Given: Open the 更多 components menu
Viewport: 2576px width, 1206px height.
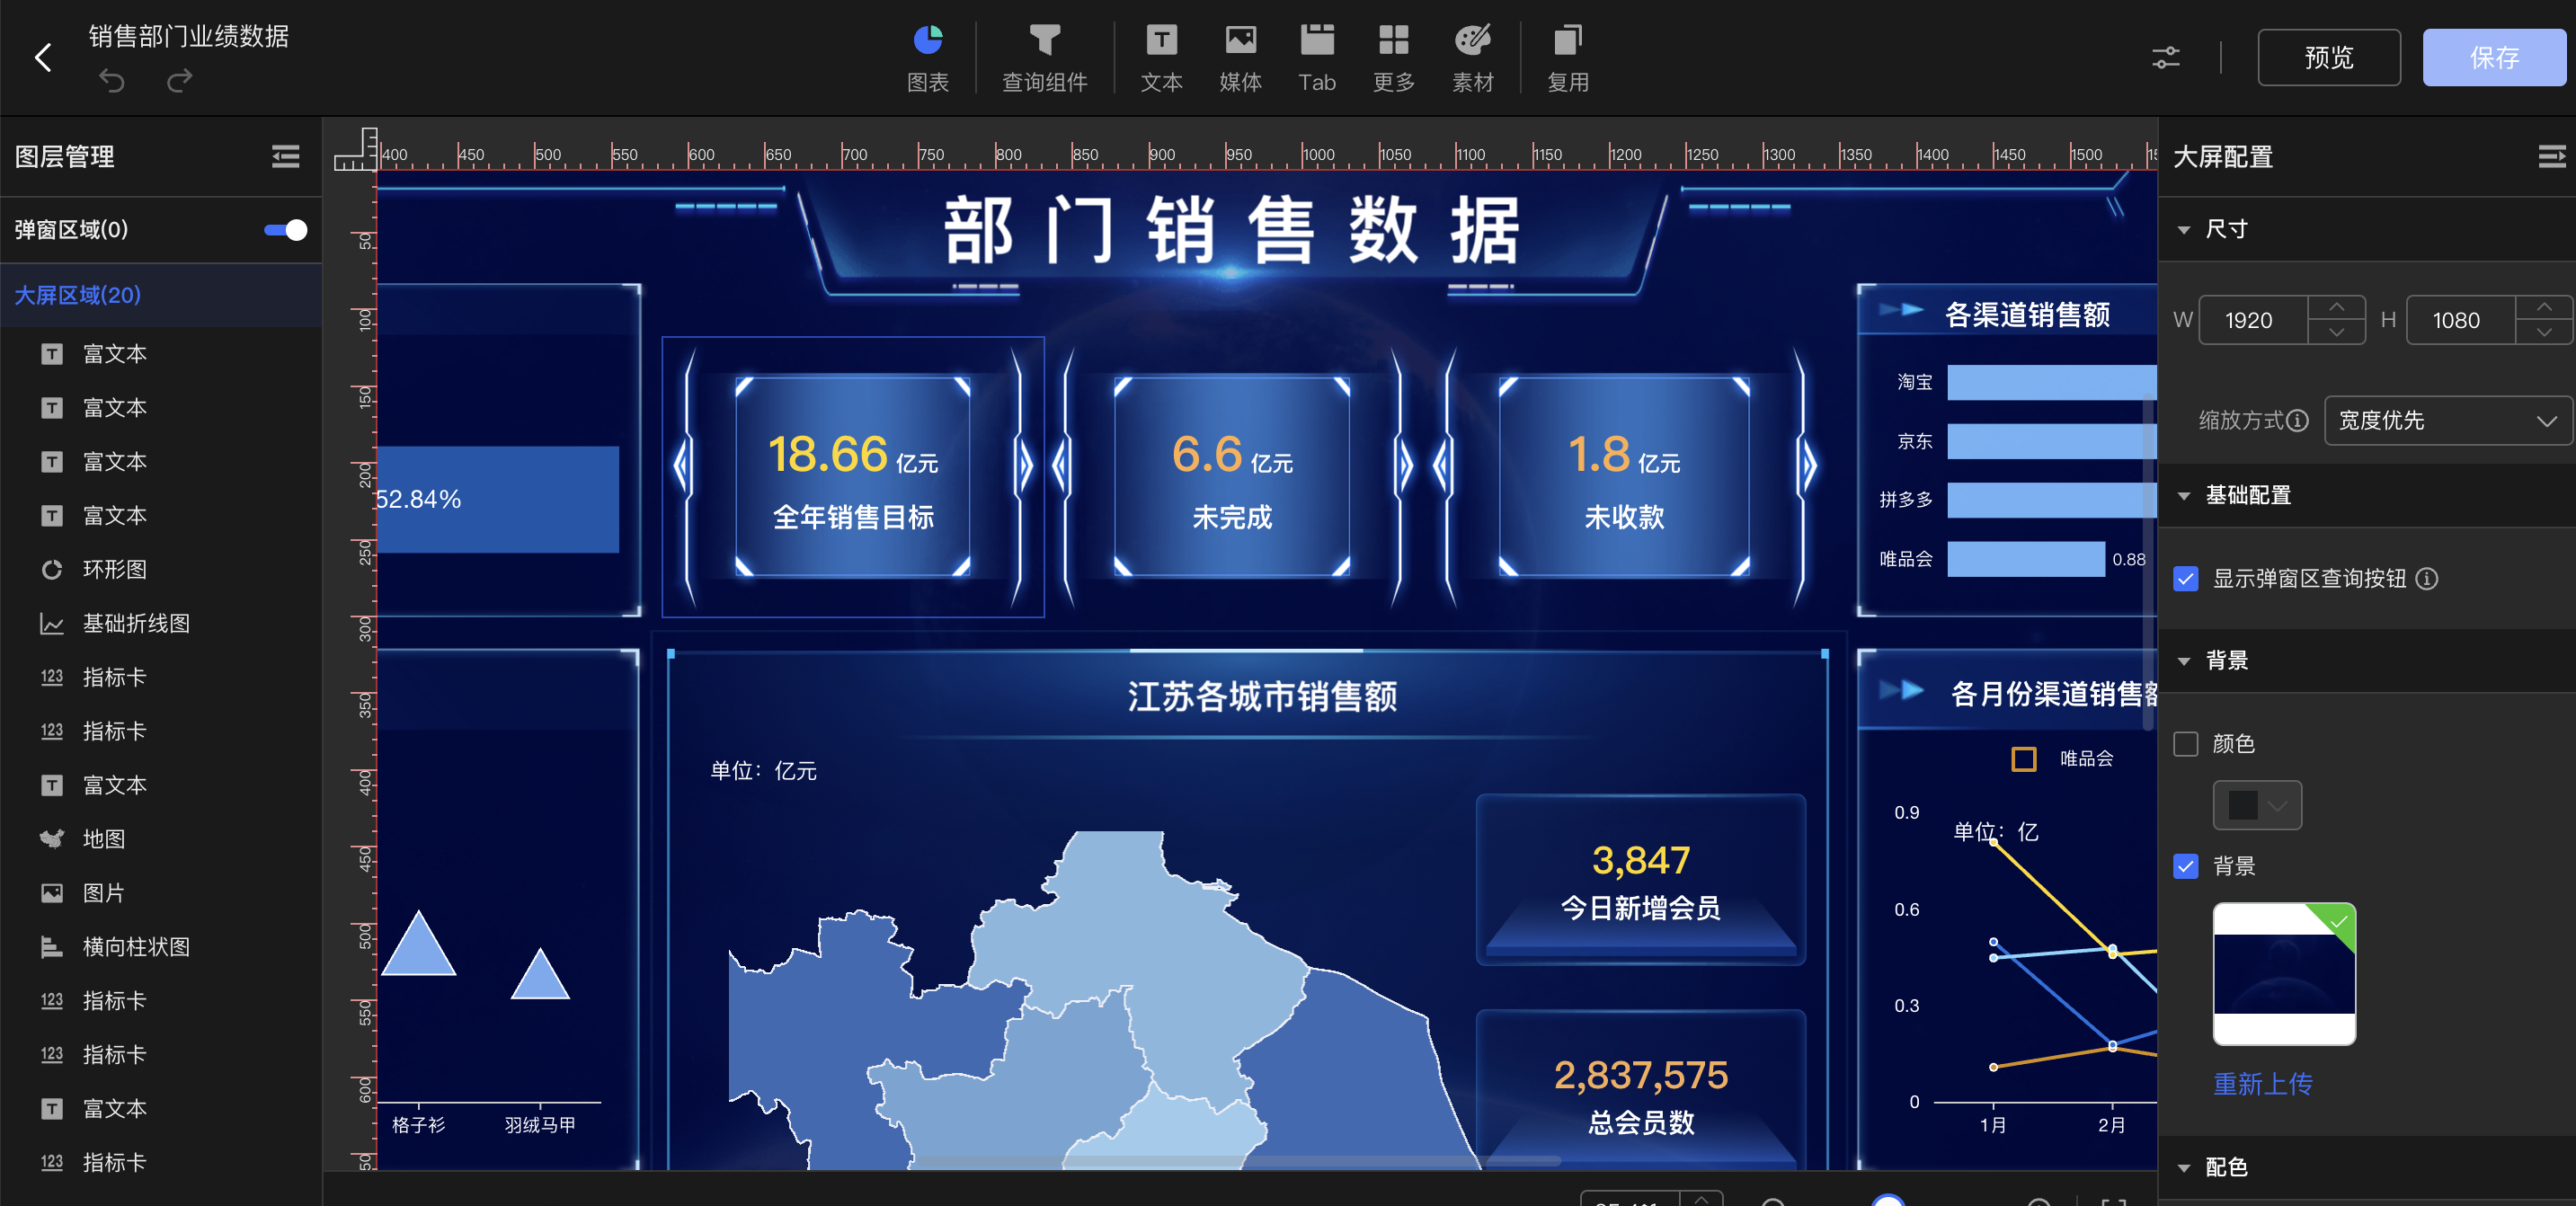Looking at the screenshot, I should [x=1393, y=58].
